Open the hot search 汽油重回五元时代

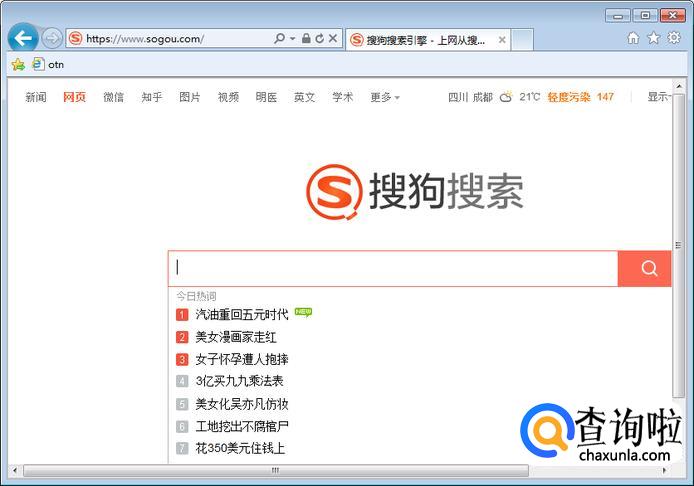click(x=241, y=314)
